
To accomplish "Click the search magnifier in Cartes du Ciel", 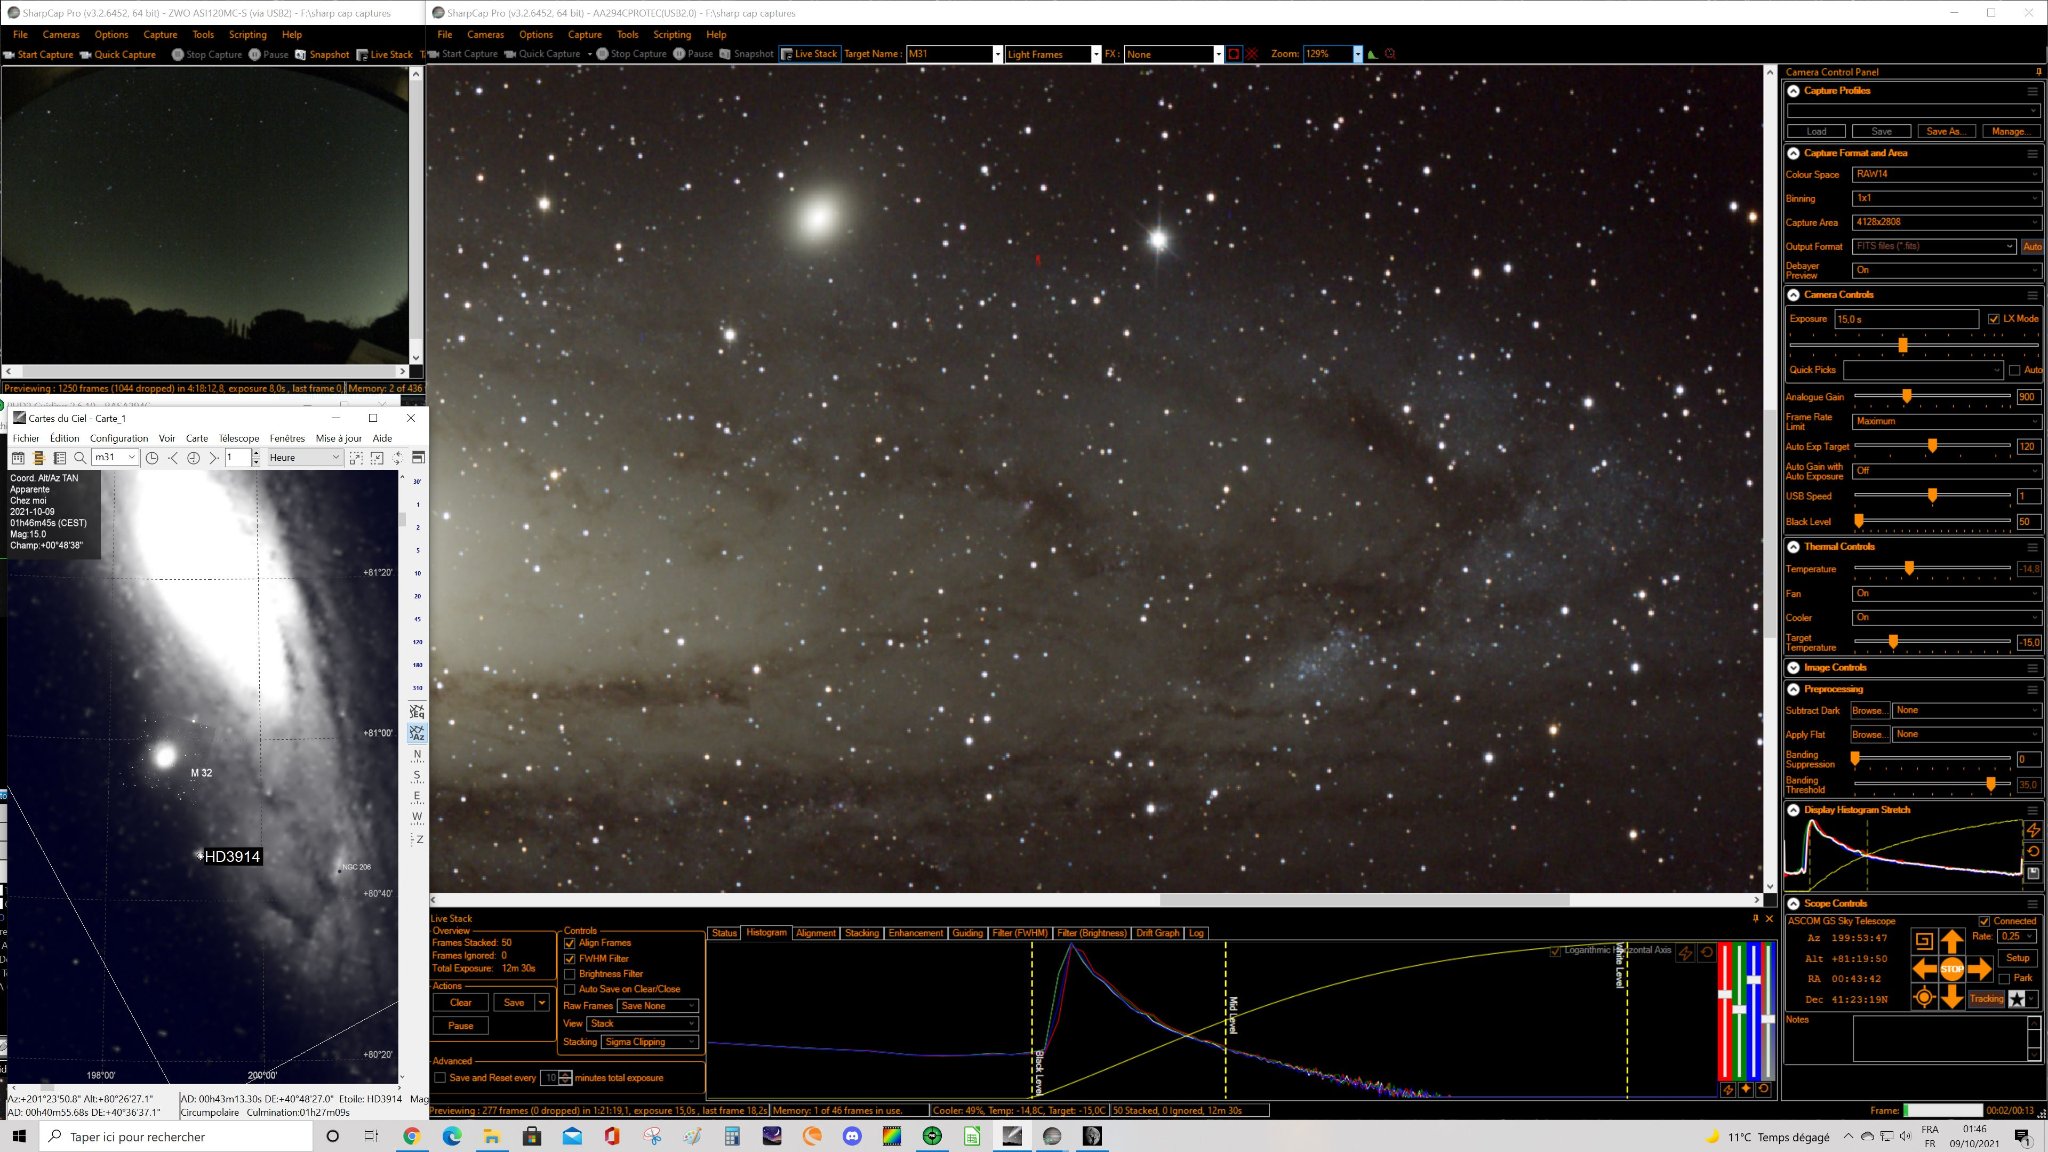I will [80, 458].
